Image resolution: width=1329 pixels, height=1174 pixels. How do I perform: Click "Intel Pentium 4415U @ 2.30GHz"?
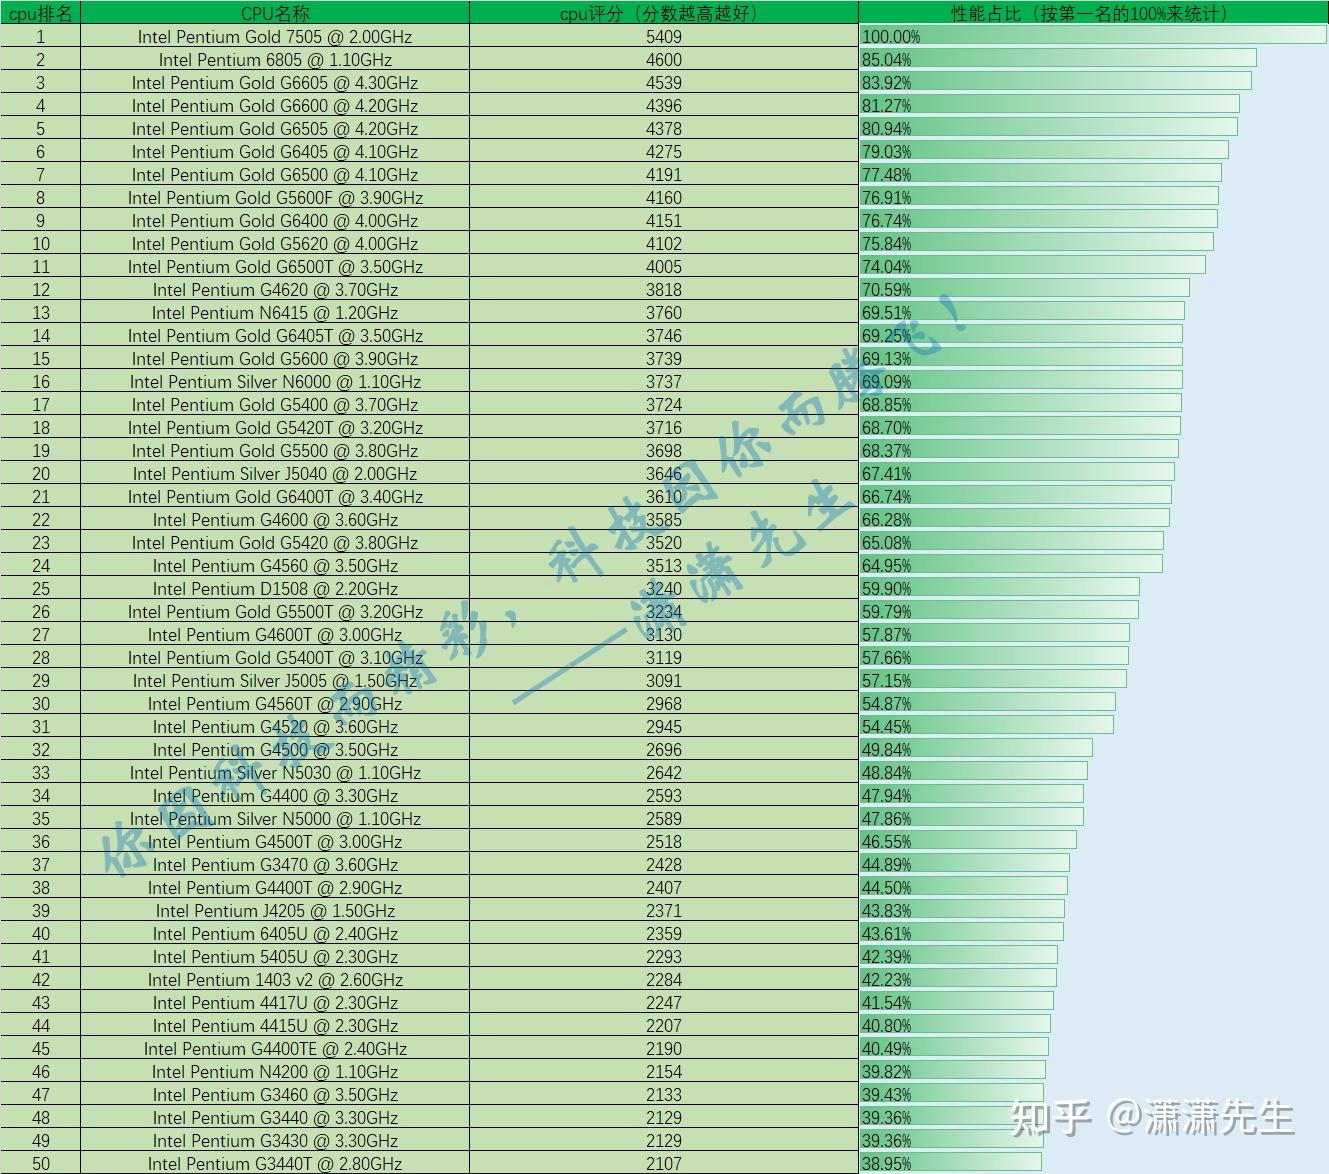point(275,1025)
